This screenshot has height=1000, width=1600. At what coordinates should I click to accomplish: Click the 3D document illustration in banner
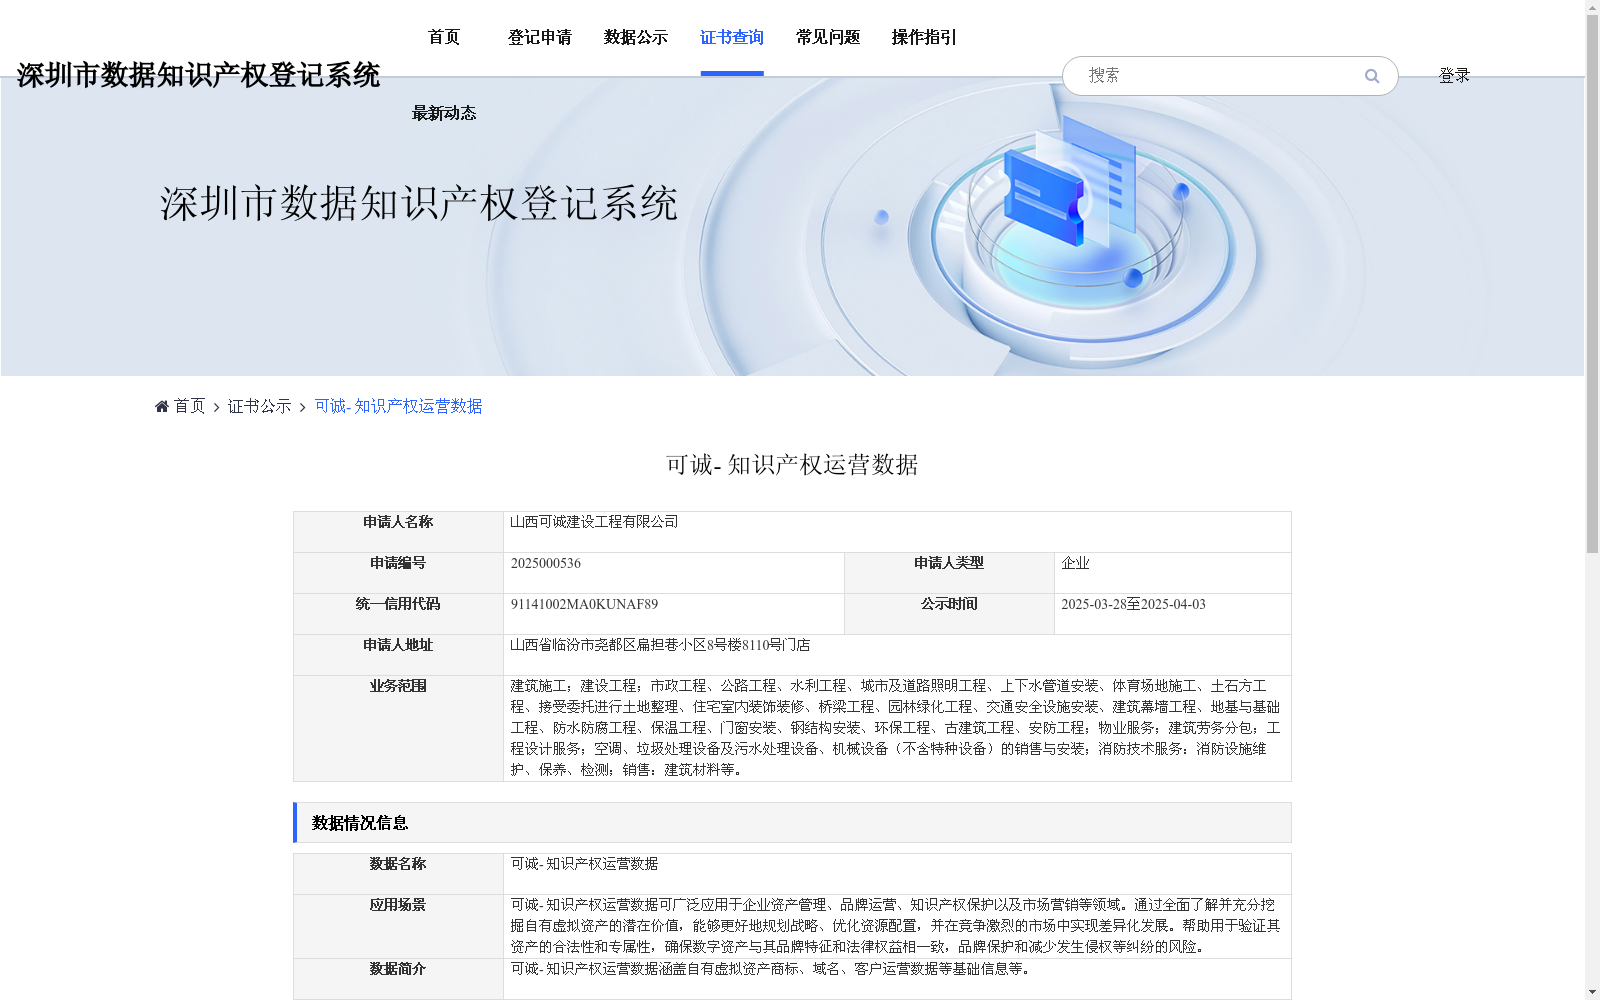click(1073, 183)
